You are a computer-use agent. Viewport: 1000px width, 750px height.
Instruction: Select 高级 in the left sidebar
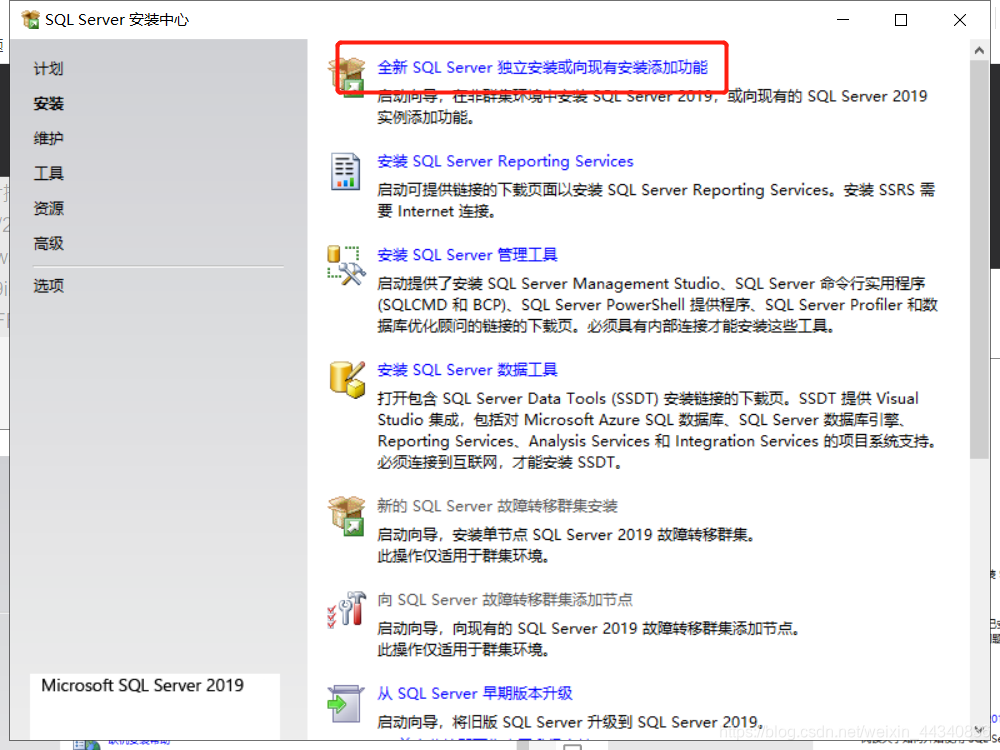coord(48,244)
